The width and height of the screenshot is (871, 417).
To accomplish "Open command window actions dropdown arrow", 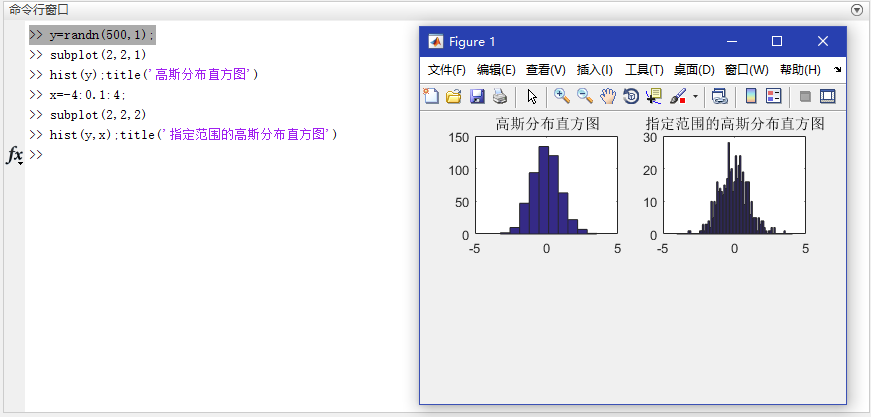I will click(x=856, y=10).
